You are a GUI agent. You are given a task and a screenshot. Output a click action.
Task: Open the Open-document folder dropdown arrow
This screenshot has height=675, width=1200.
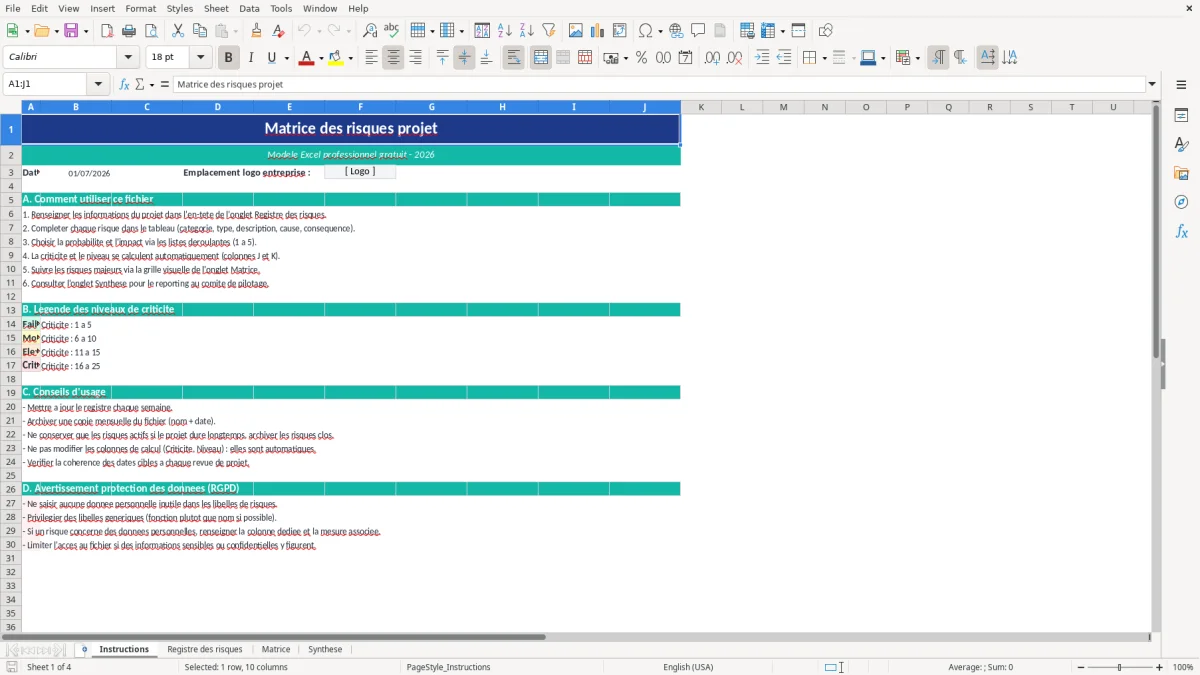pos(56,32)
